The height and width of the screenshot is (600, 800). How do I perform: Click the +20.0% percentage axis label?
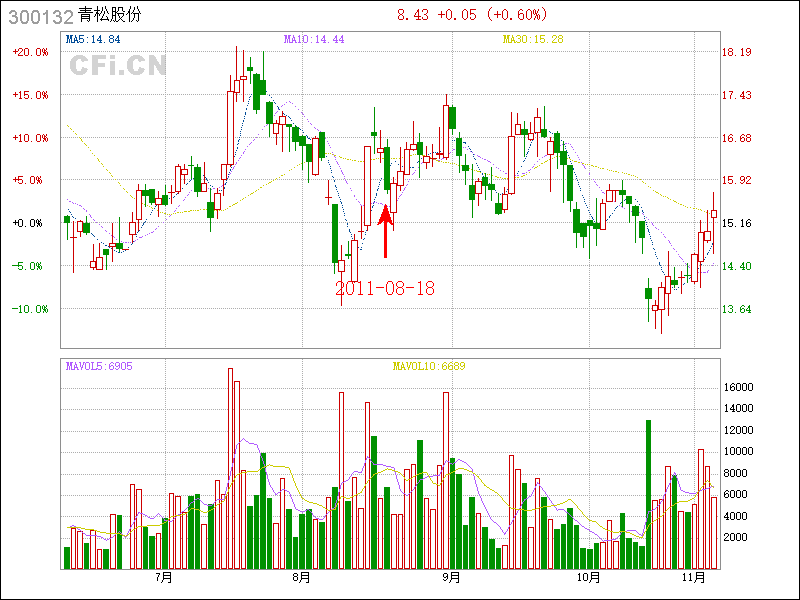[30, 52]
